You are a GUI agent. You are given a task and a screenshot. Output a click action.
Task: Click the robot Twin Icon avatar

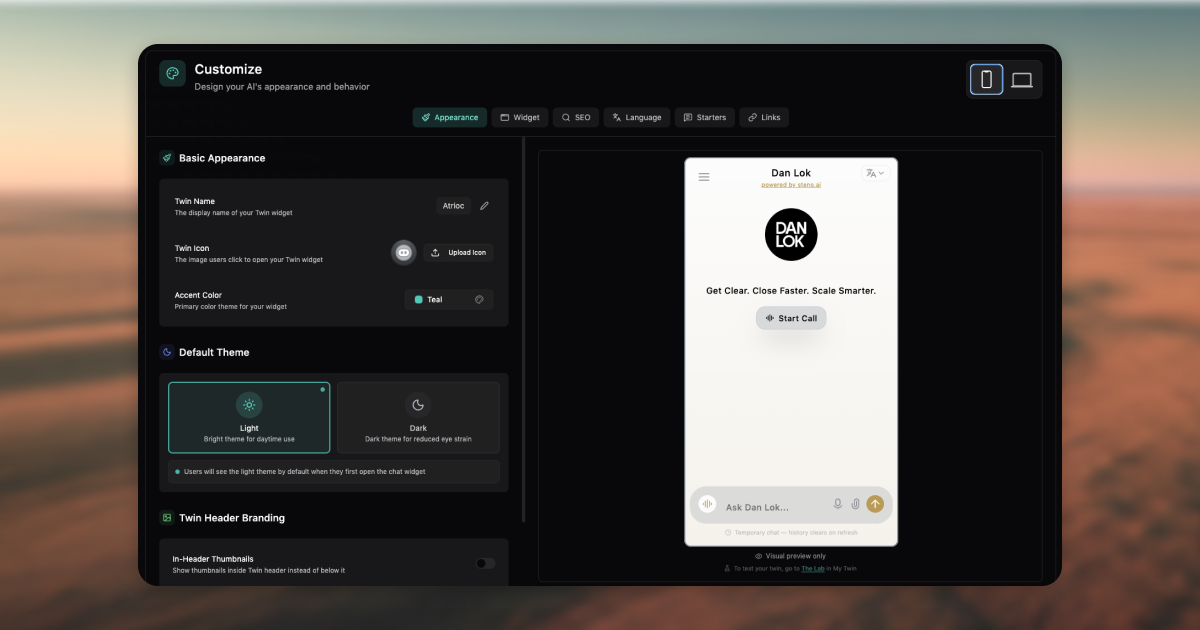tap(404, 253)
